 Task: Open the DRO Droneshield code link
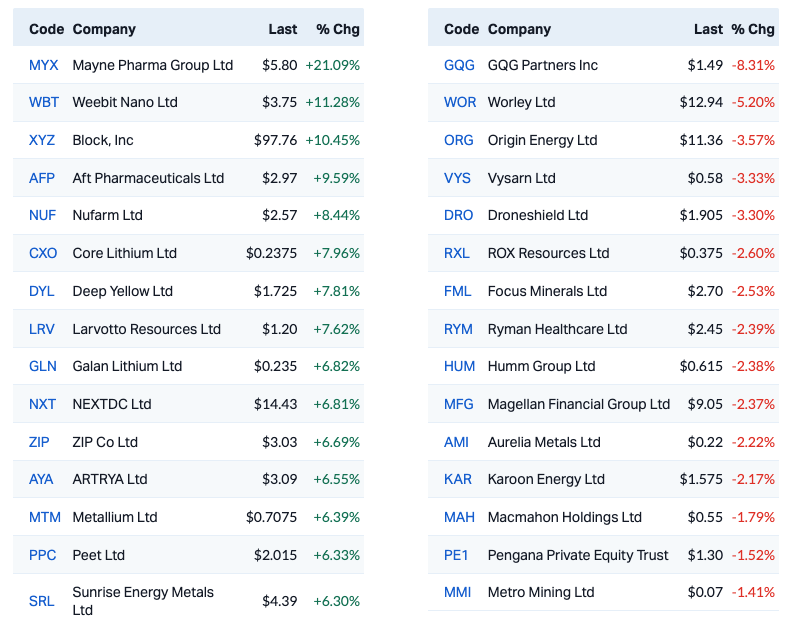(x=458, y=215)
